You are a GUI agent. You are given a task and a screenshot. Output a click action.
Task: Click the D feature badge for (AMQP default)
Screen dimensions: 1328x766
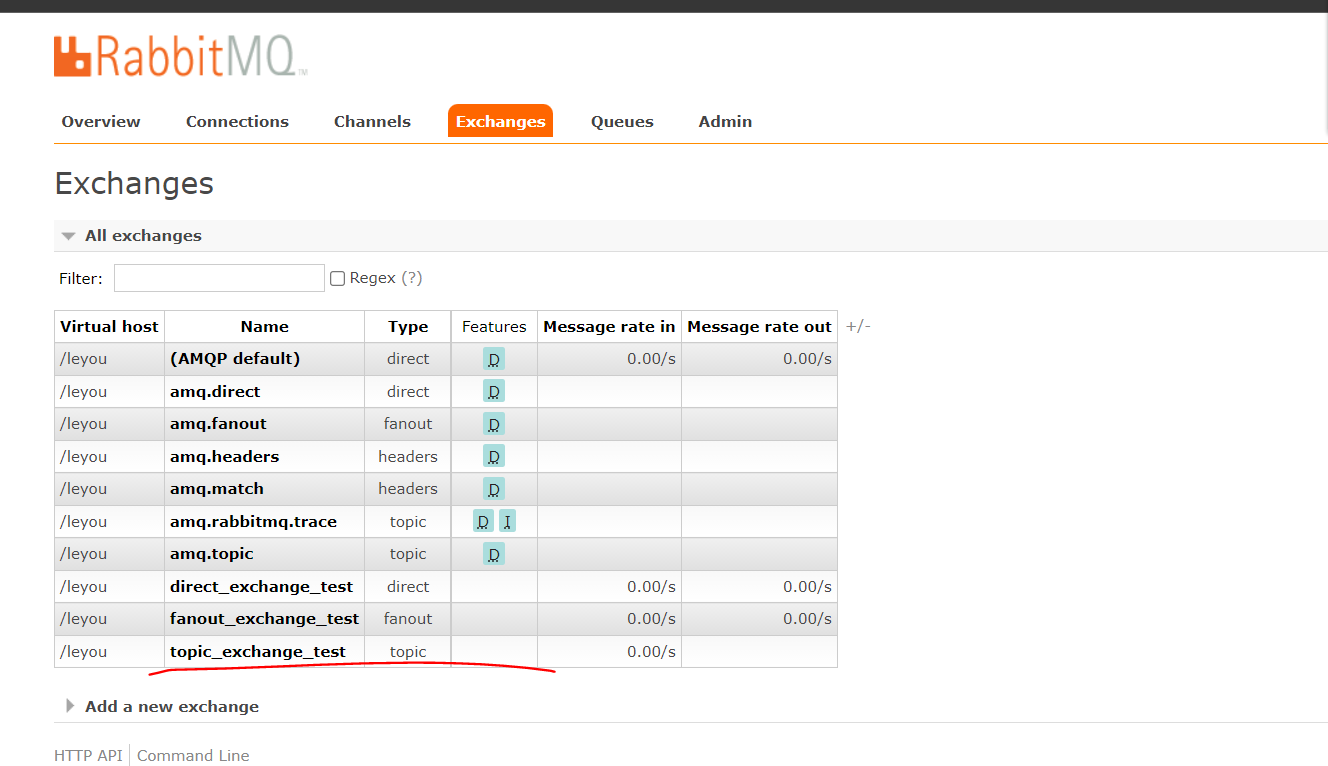[x=494, y=359]
